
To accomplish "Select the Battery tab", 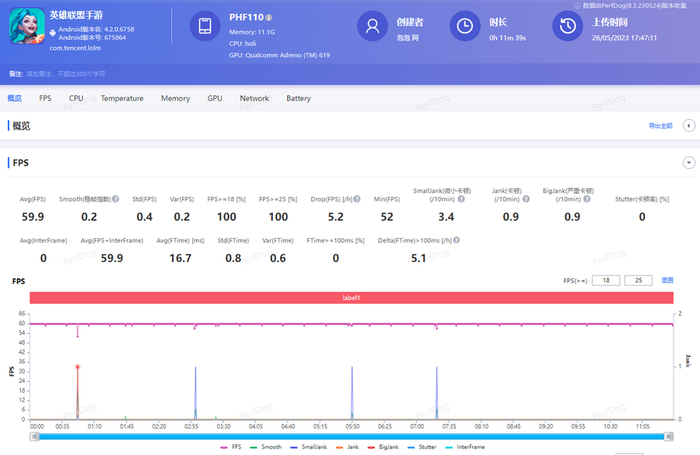I will pos(298,99).
